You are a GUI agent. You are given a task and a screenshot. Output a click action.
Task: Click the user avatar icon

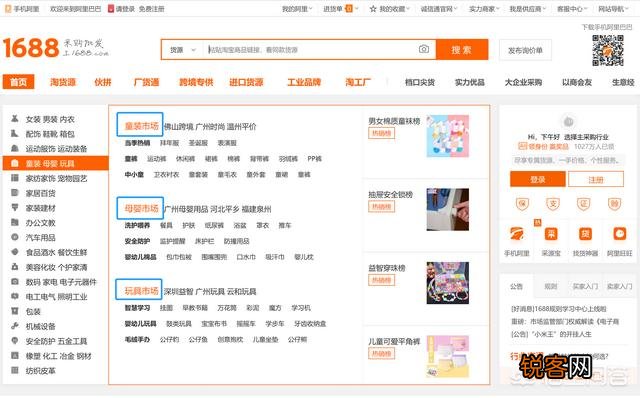(569, 121)
